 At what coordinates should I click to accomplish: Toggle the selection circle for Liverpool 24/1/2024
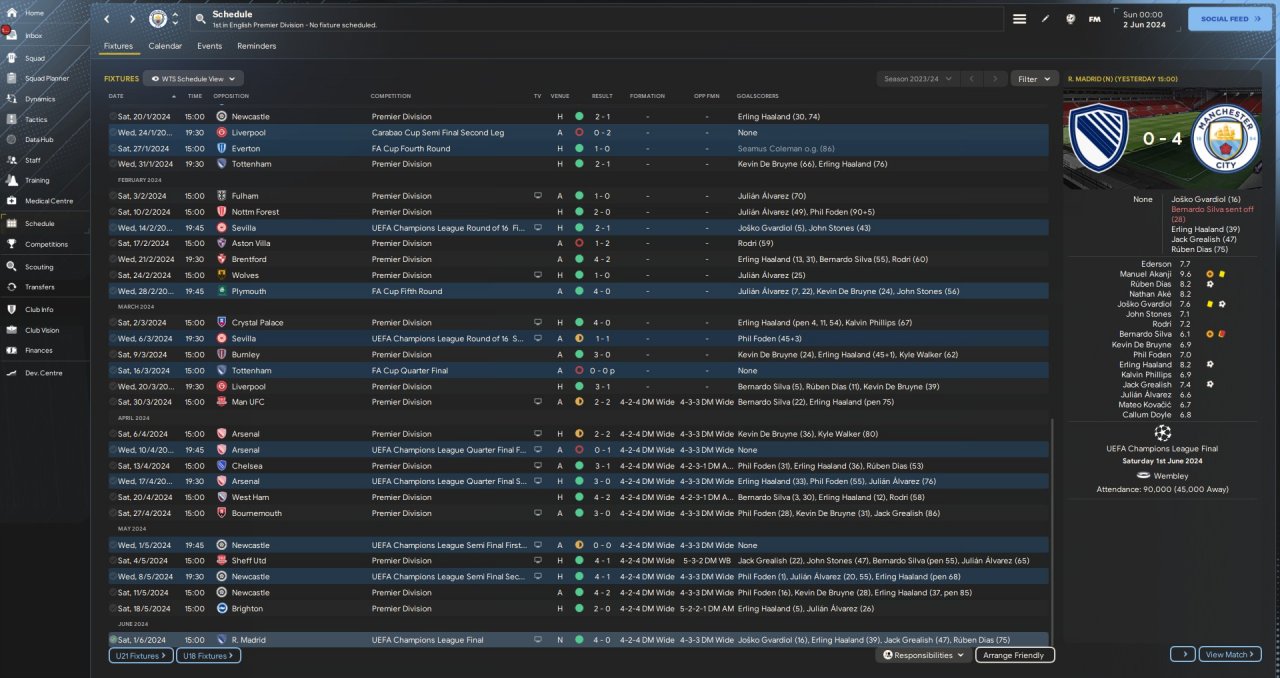point(113,132)
